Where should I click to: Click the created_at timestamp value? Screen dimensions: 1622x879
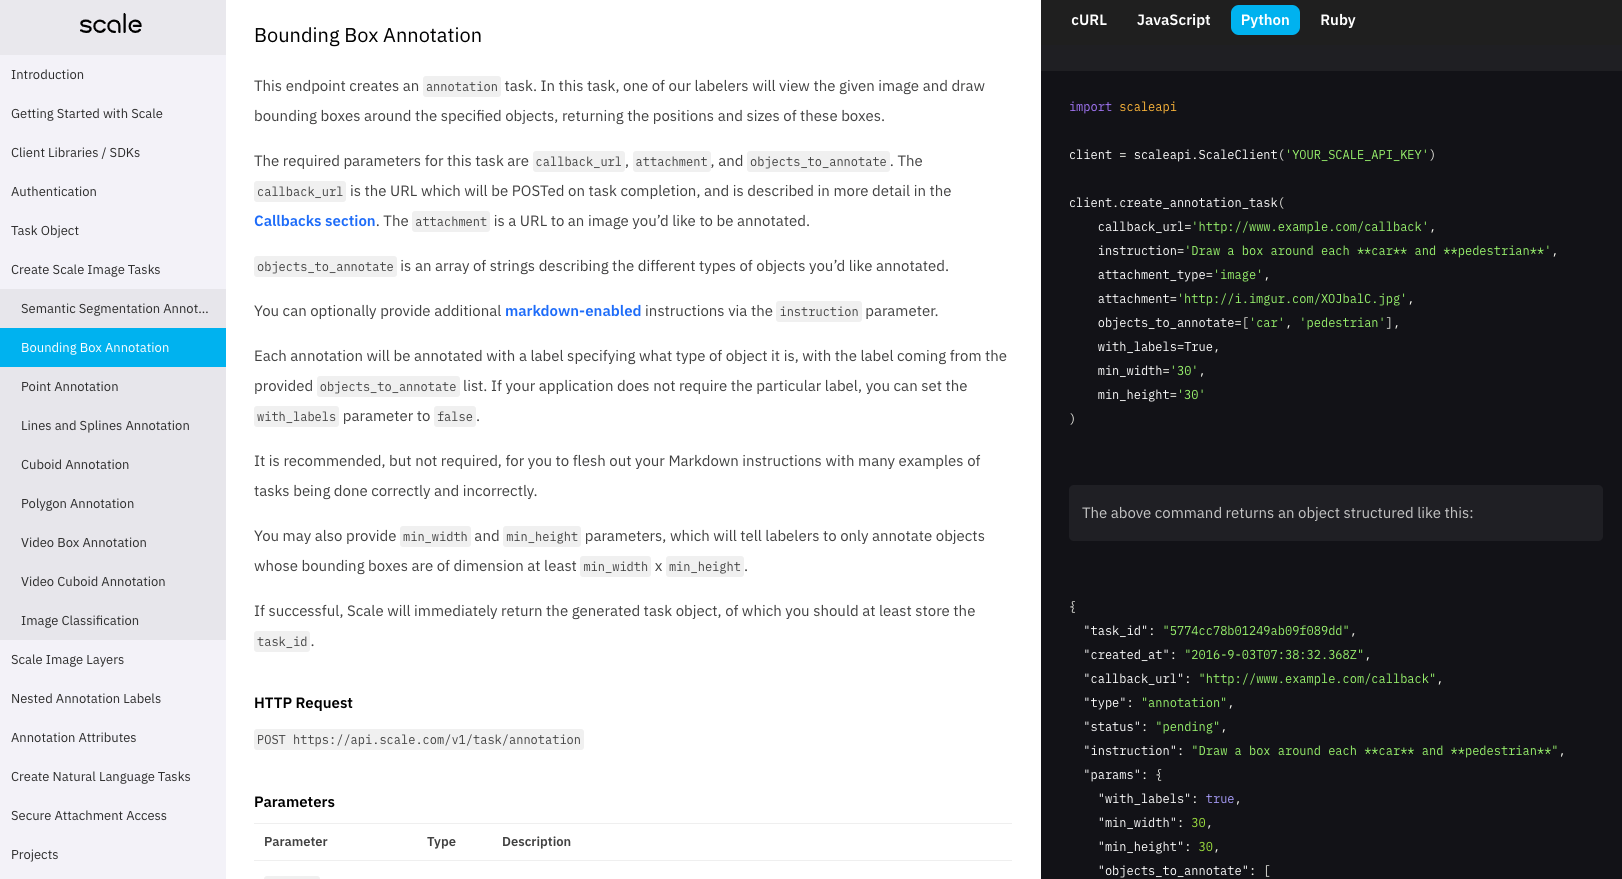click(x=1276, y=655)
